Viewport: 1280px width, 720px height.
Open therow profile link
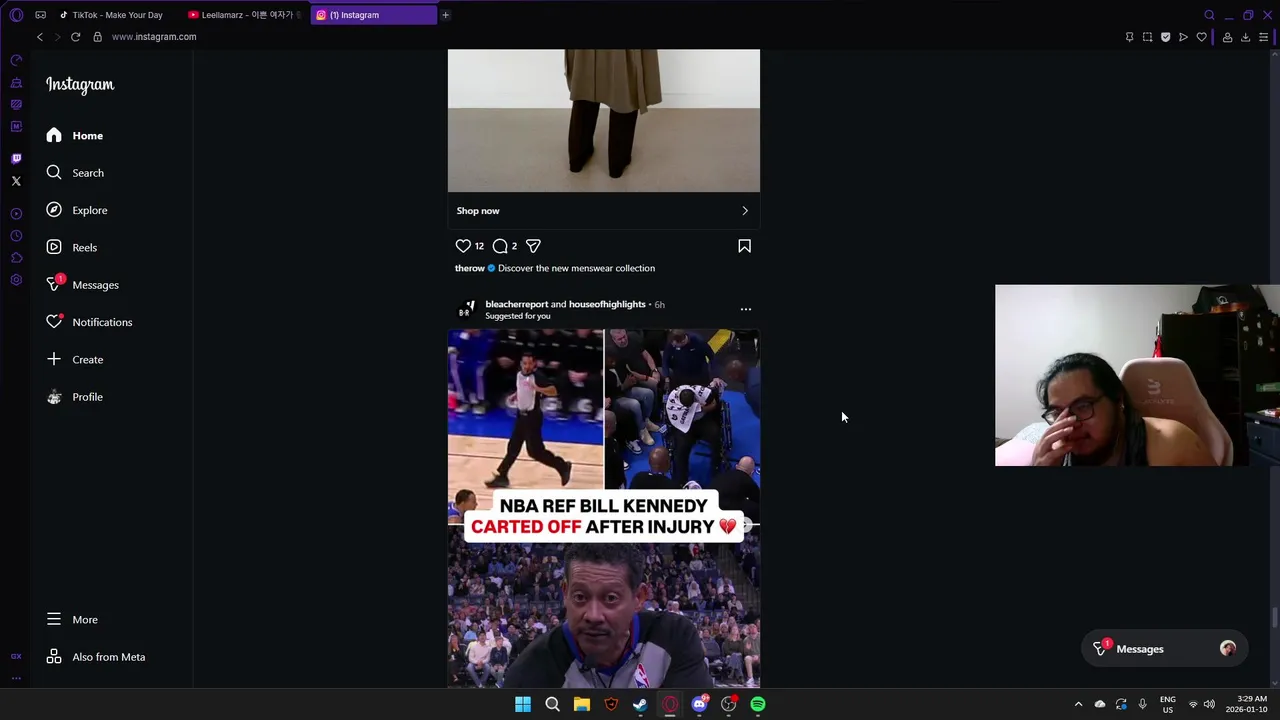pyautogui.click(x=469, y=268)
